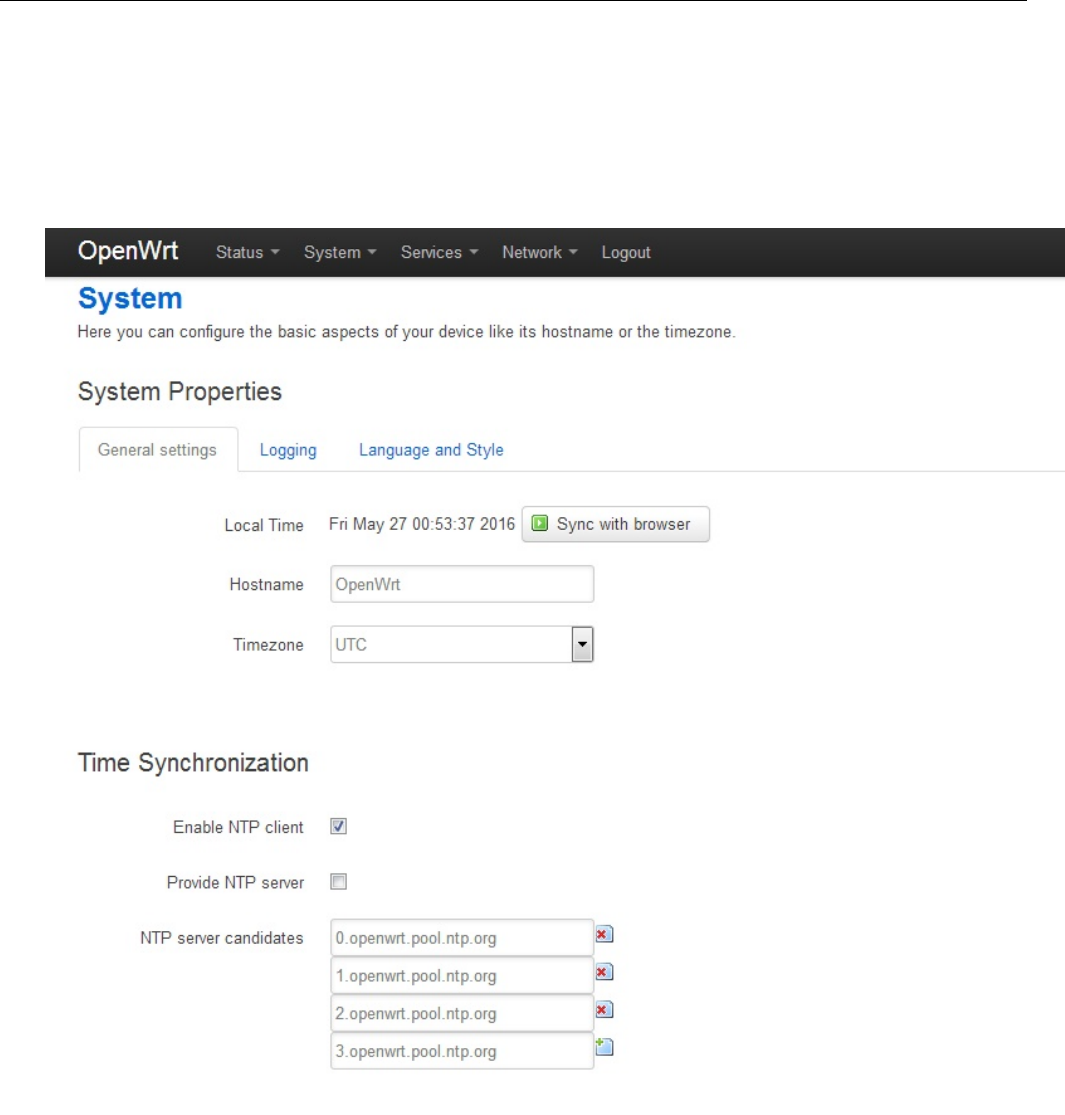
Task: Open the System navigation menu
Action: pyautogui.click(x=340, y=252)
